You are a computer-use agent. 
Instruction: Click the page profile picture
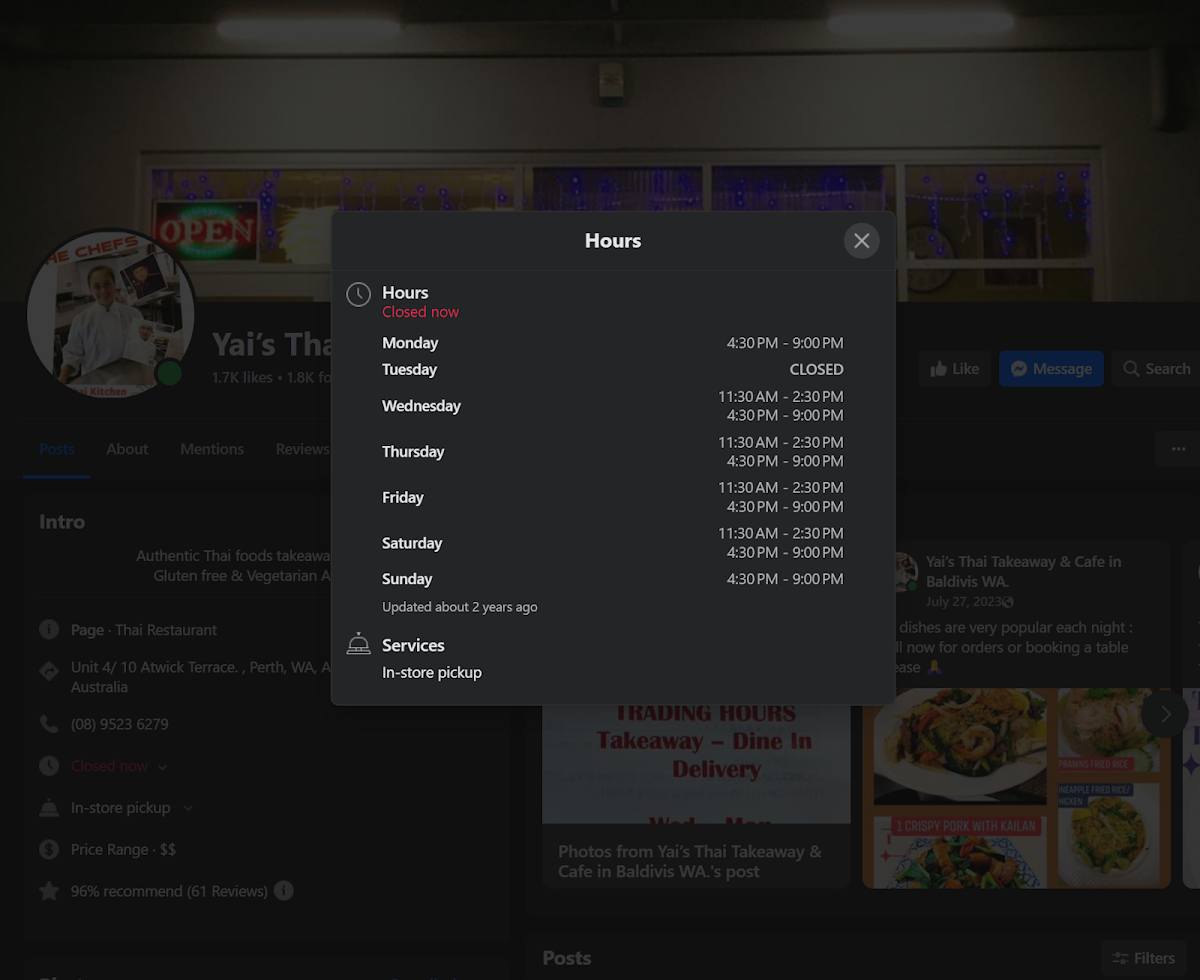(110, 316)
